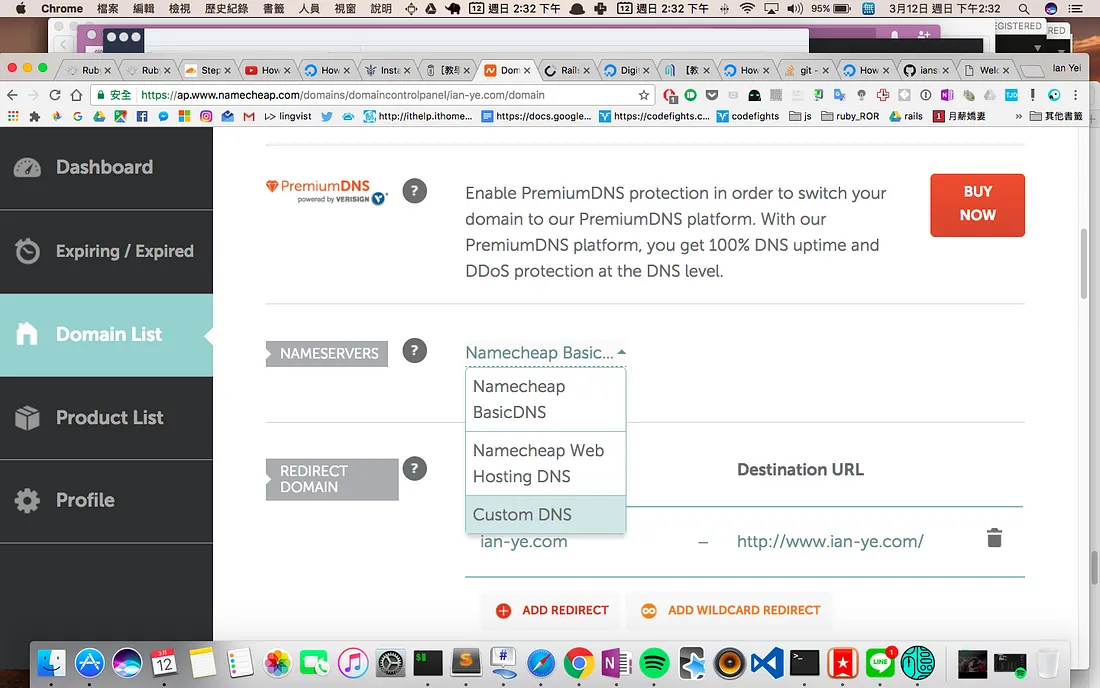The height and width of the screenshot is (688, 1100).
Task: Open the Chrome application menu
Action: [62, 8]
